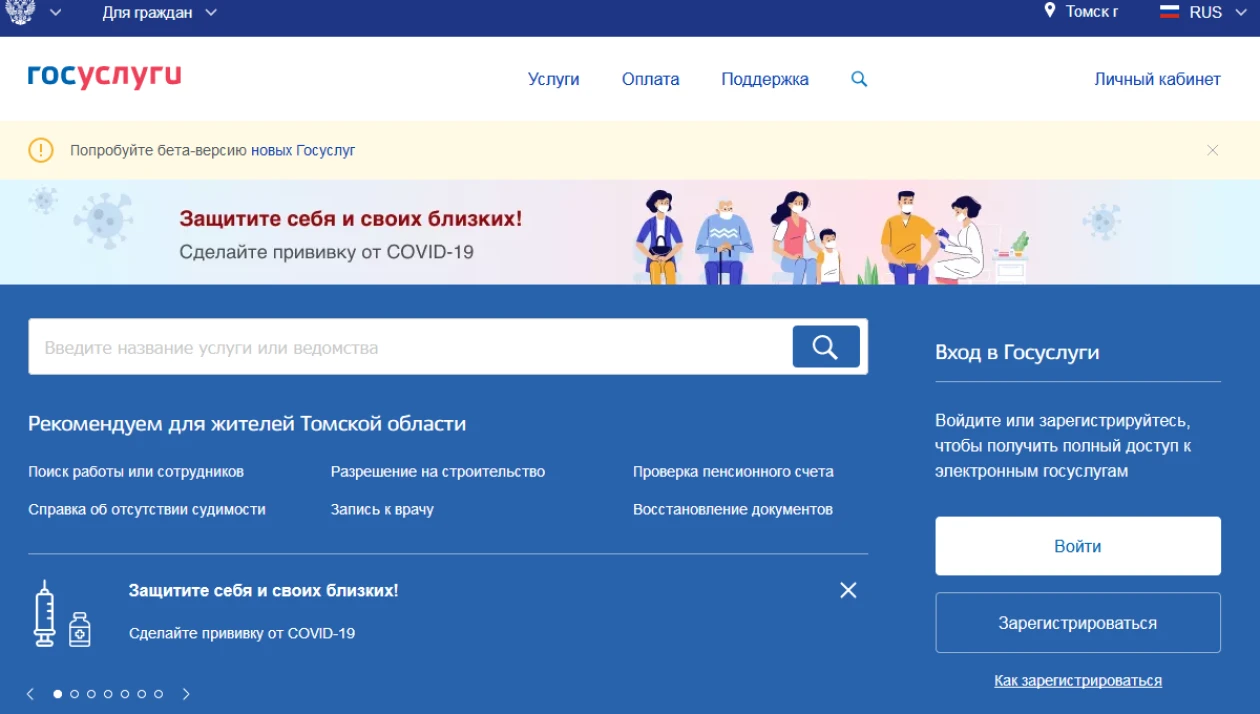Dismiss the COVID-19 vaccination slide
This screenshot has width=1260, height=714.
click(848, 590)
